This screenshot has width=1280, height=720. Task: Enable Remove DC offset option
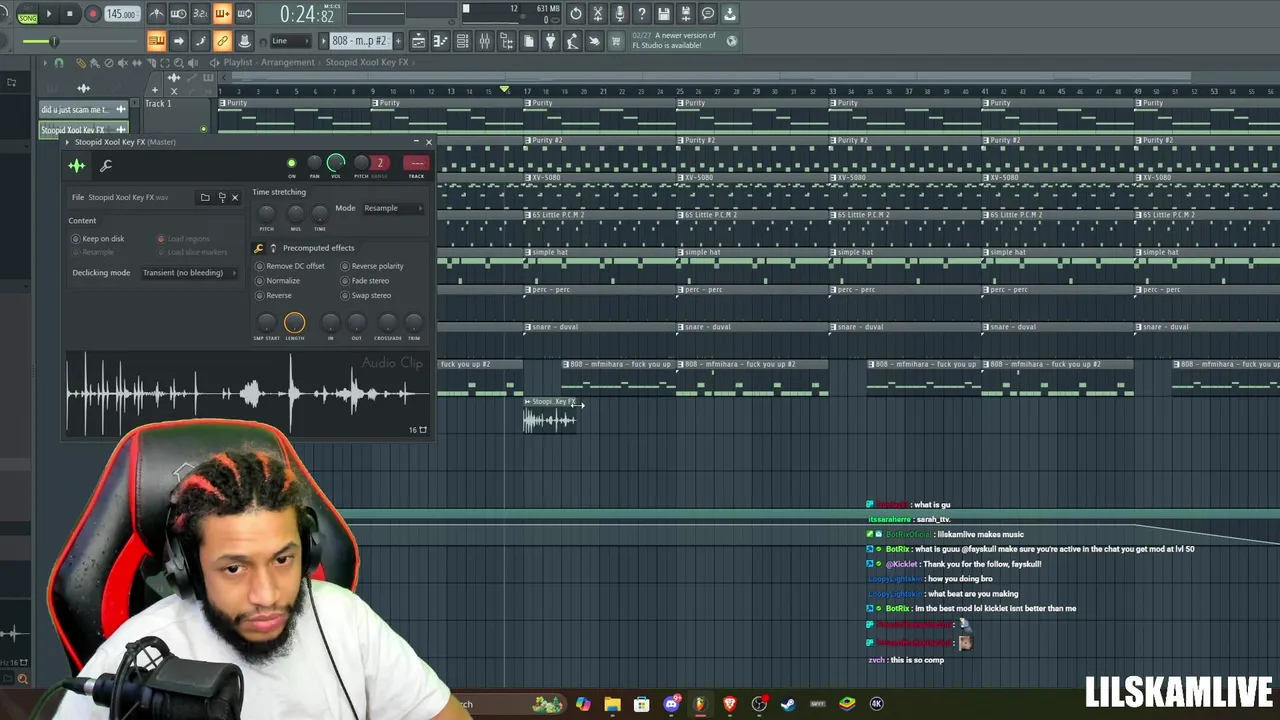[x=290, y=266]
